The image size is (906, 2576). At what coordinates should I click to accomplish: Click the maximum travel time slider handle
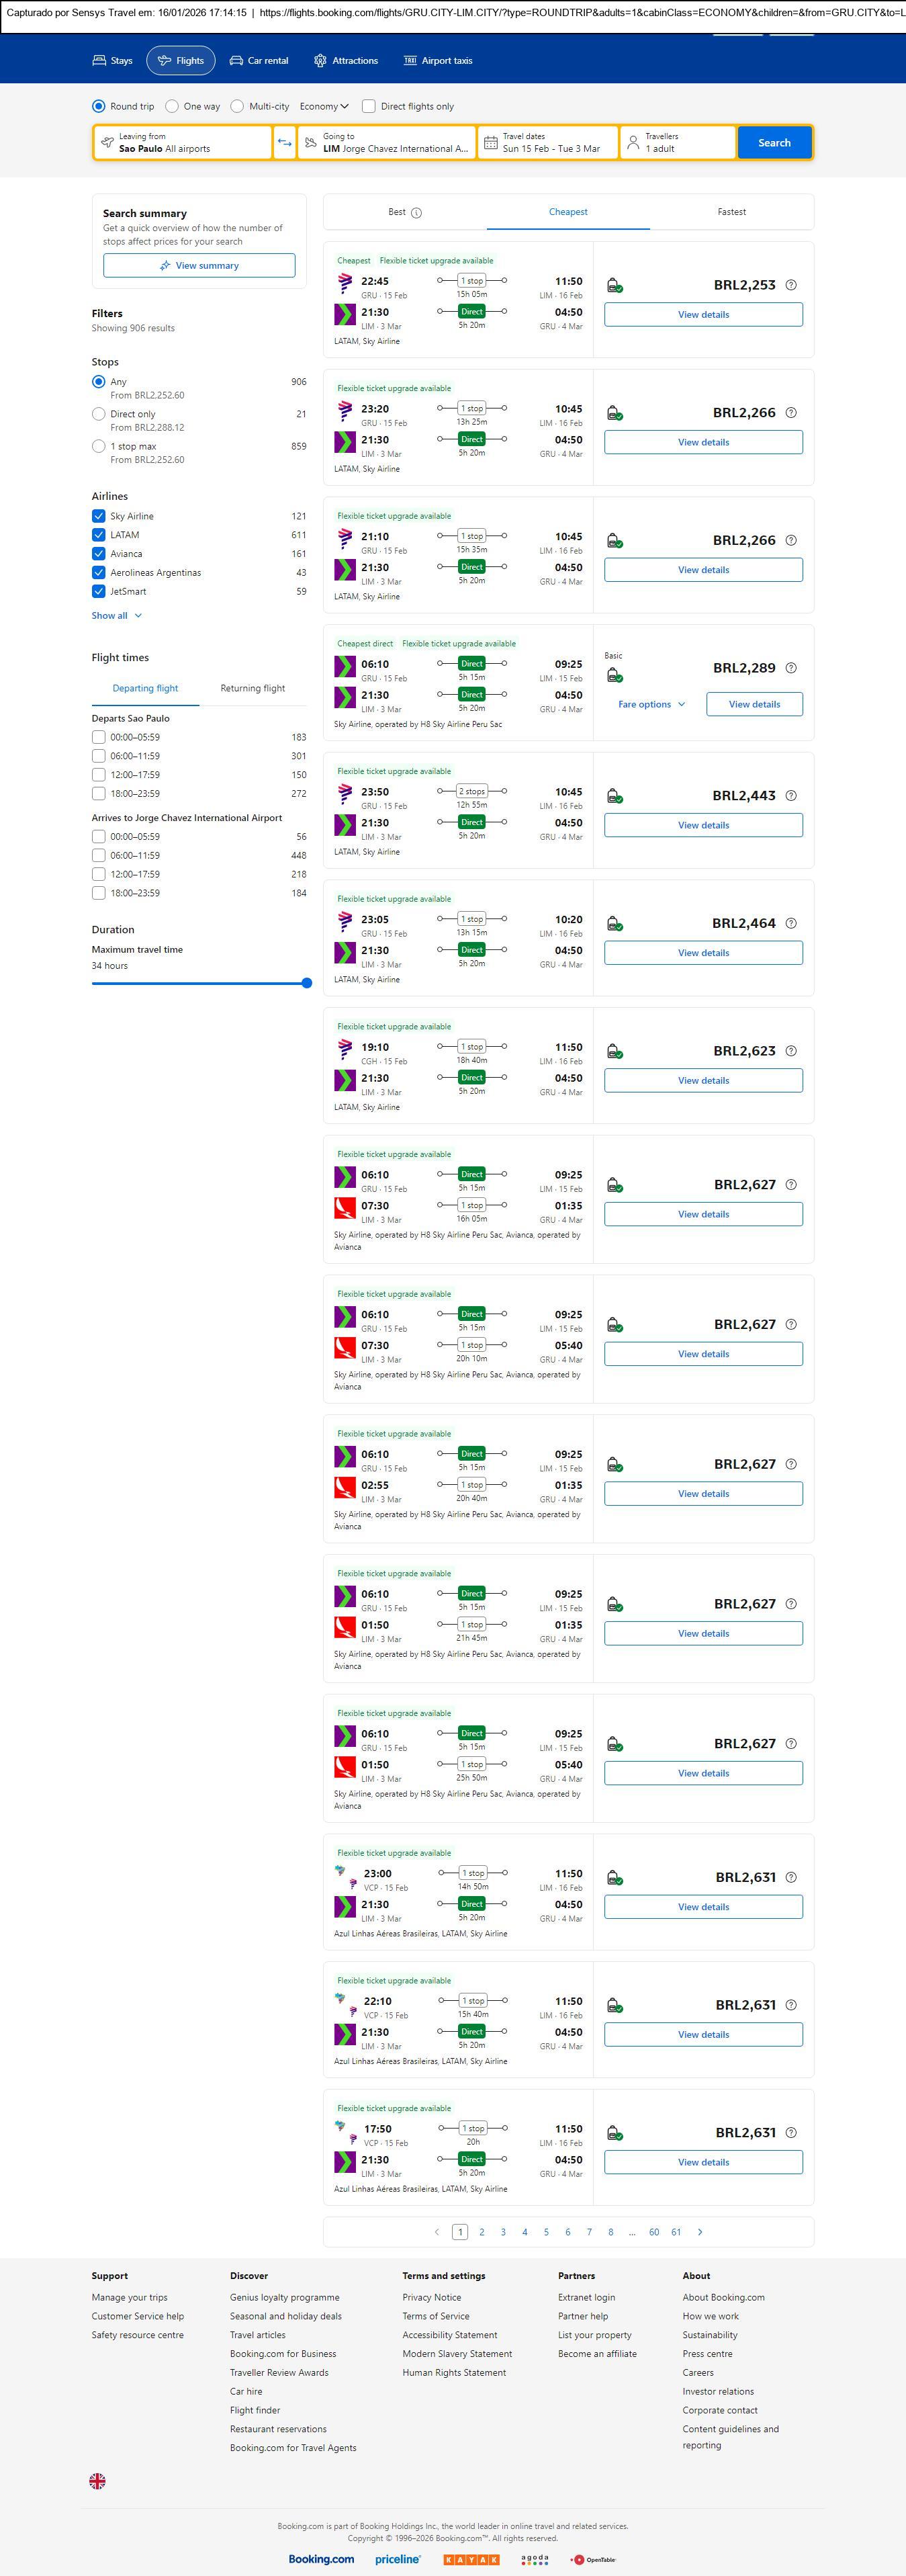pos(307,983)
